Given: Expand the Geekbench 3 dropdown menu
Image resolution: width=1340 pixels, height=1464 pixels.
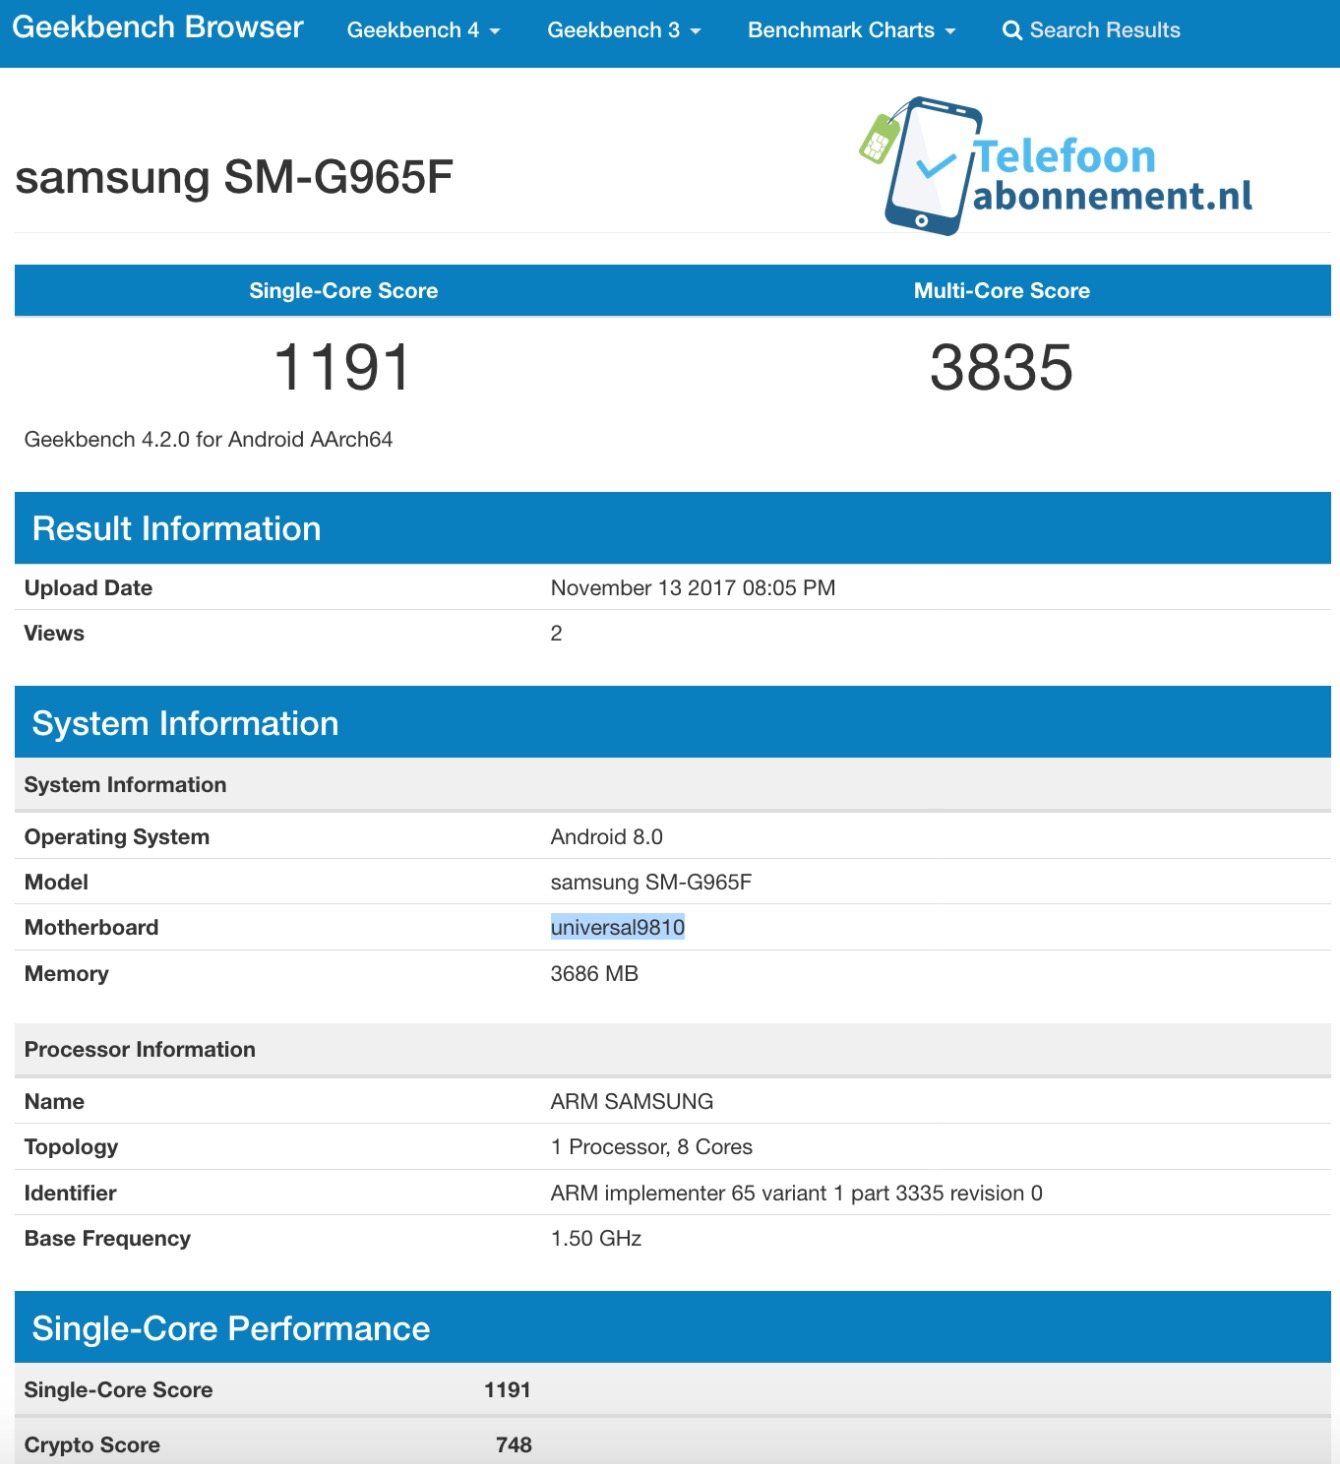Looking at the screenshot, I should click(623, 30).
